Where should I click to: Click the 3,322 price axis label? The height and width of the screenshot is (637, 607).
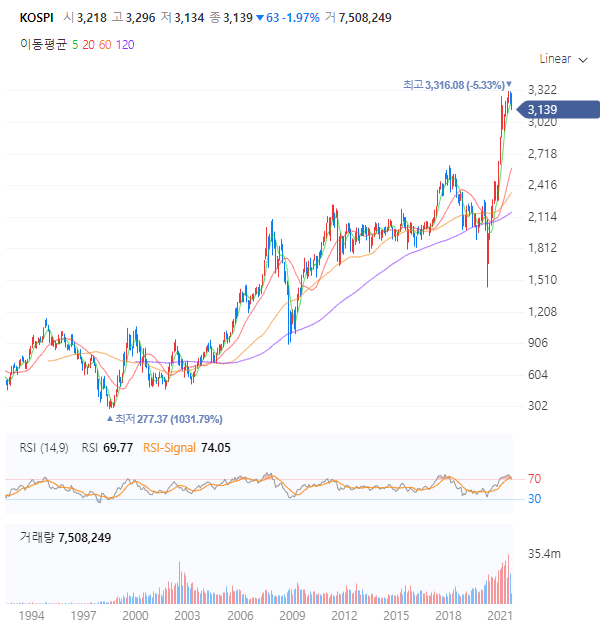click(542, 90)
